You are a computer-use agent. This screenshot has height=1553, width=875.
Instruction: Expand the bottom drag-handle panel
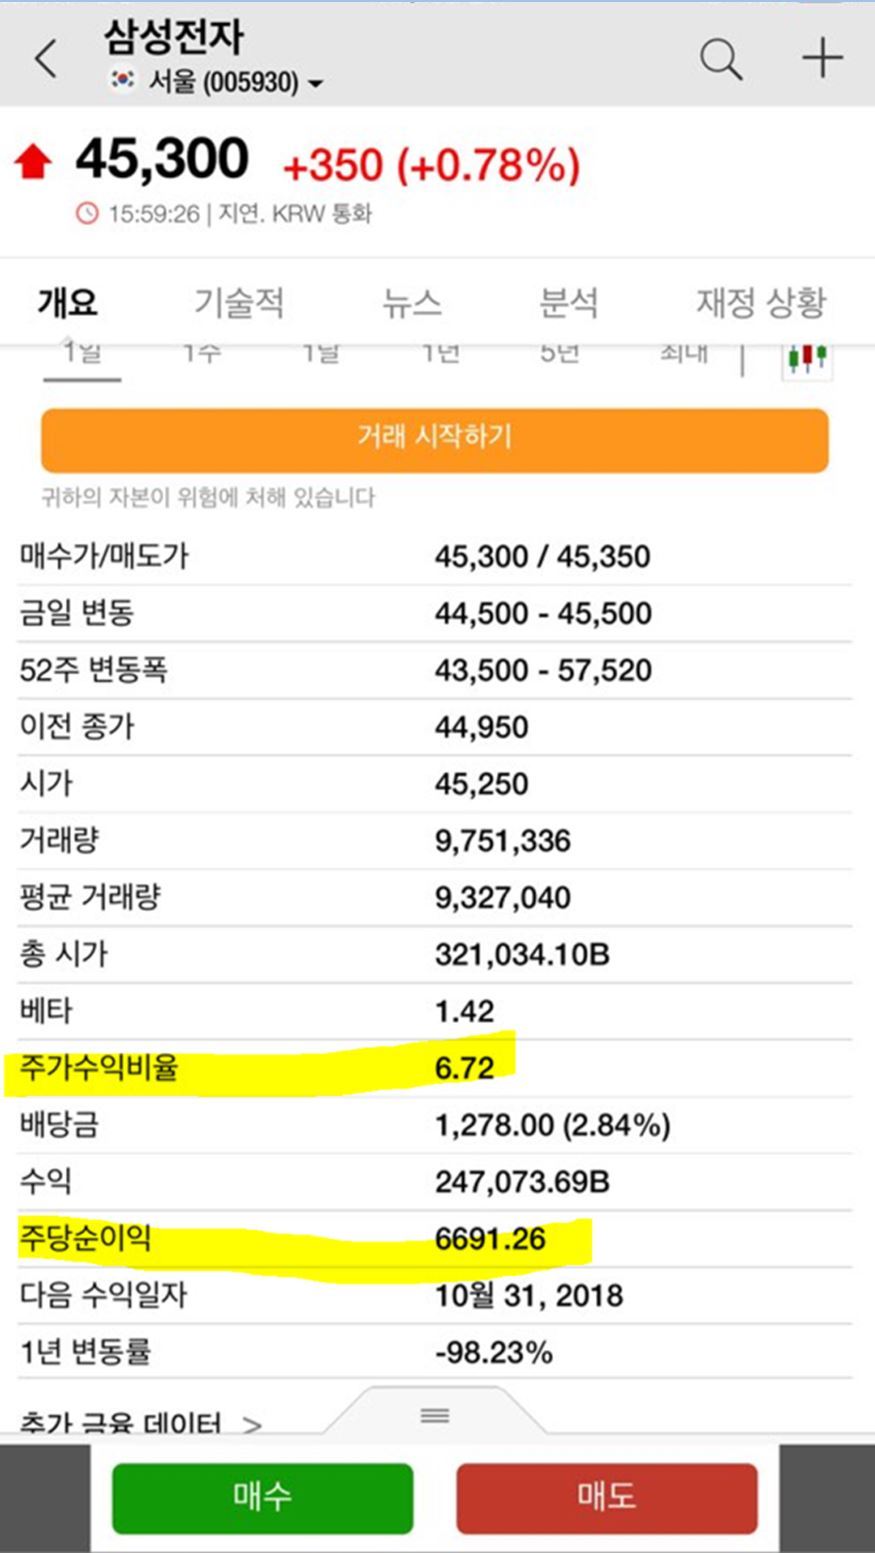[x=434, y=1416]
